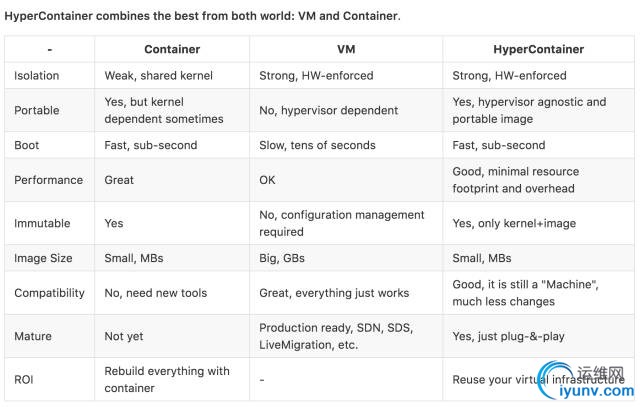Click the Container column header
The width and height of the screenshot is (640, 407).
click(172, 49)
